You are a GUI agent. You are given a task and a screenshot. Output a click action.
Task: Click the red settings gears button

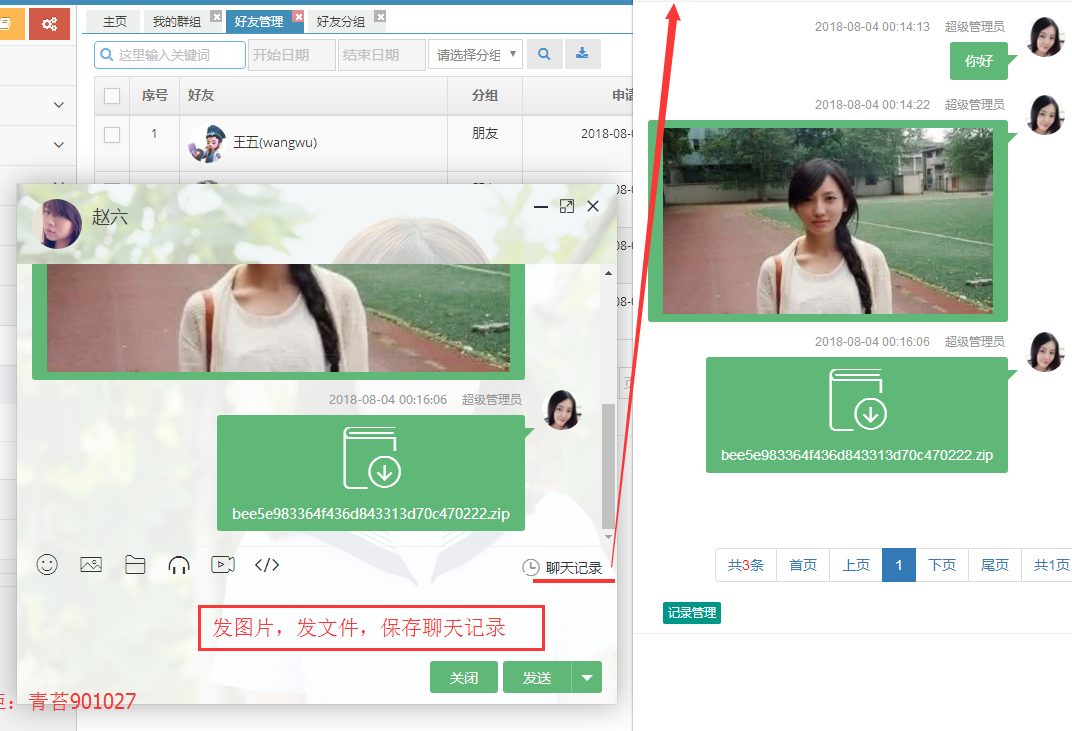[x=49, y=24]
